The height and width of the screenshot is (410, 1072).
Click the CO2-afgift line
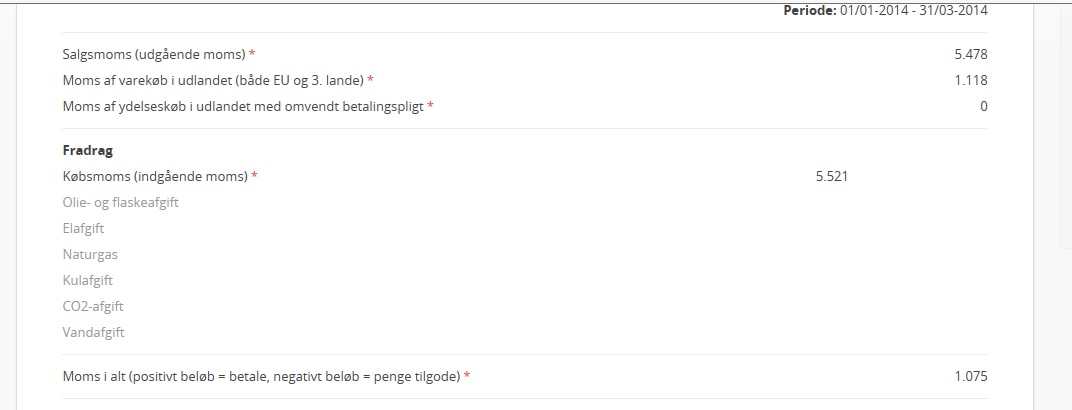coord(93,306)
